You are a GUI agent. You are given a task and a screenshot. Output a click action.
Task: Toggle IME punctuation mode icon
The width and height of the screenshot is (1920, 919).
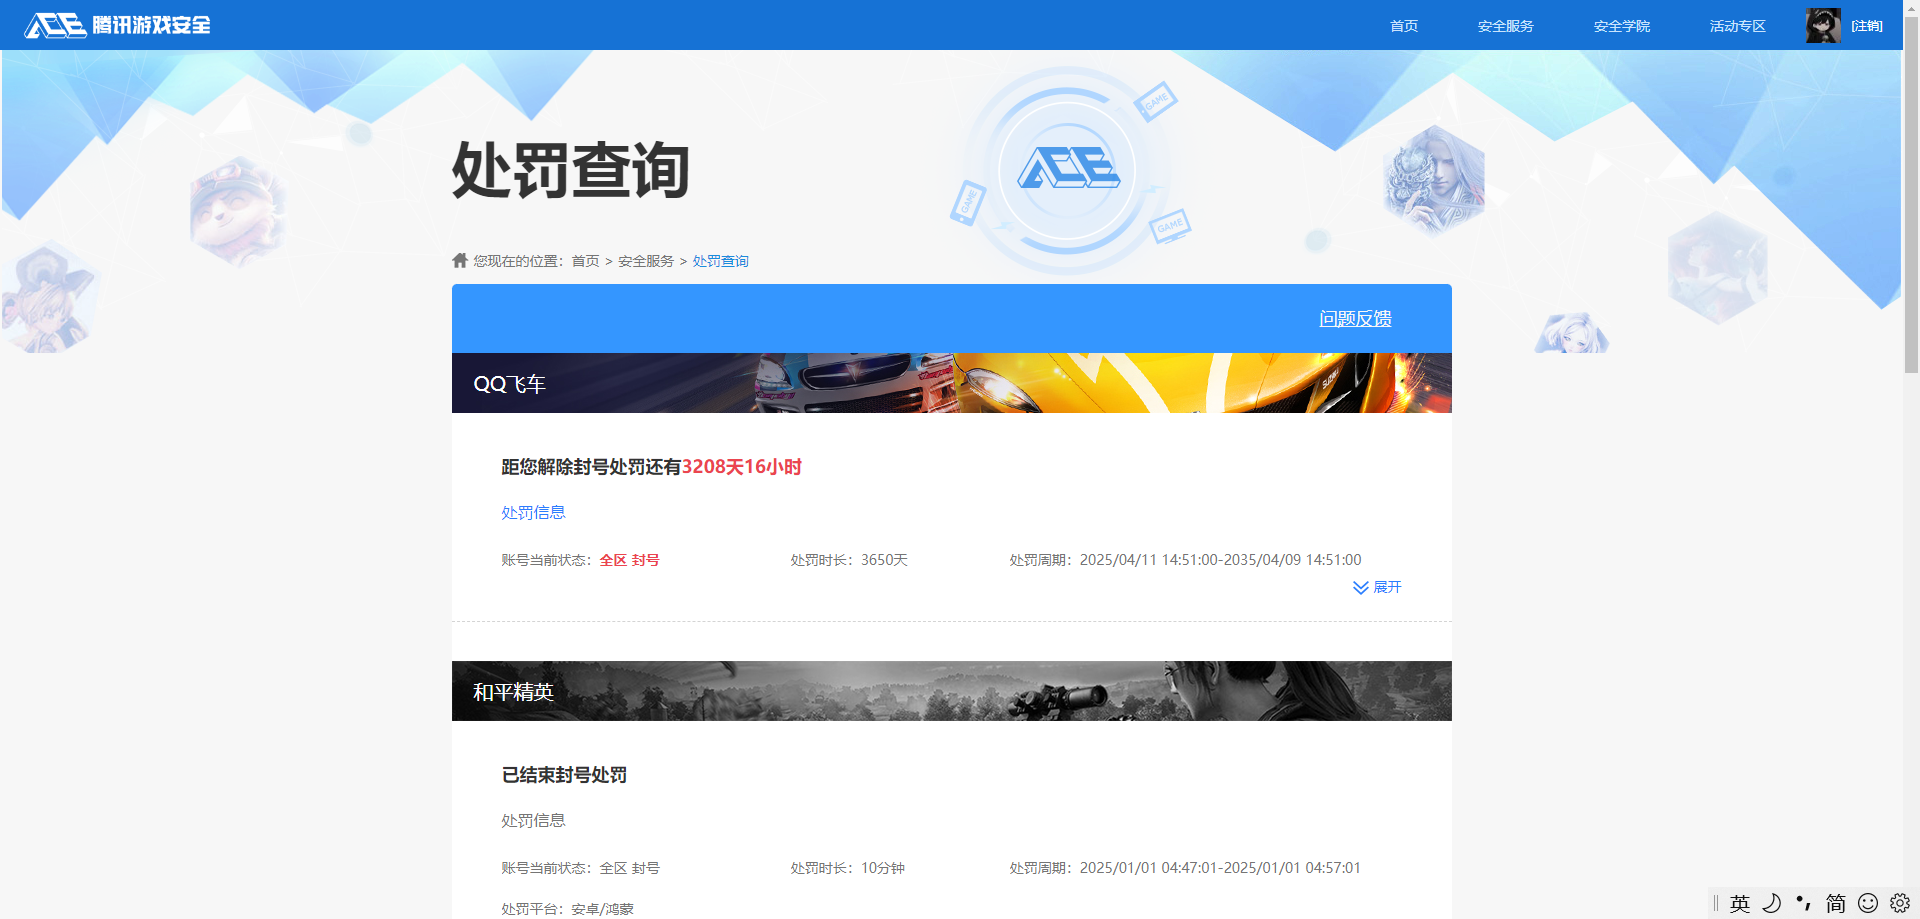point(1804,903)
